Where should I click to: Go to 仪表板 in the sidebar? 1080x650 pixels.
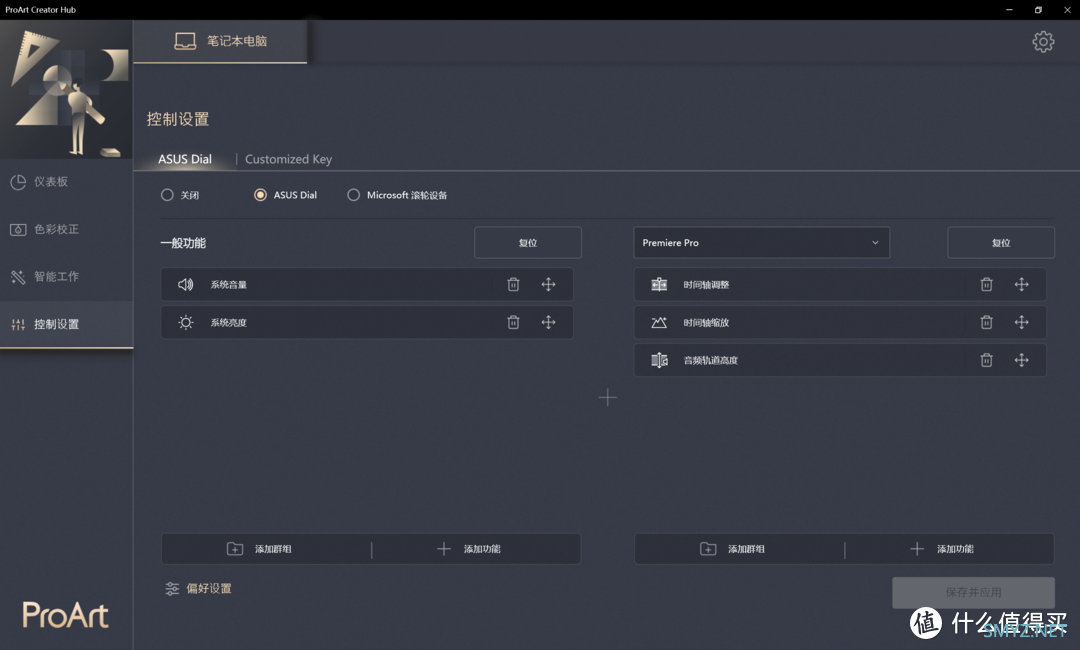tap(66, 182)
